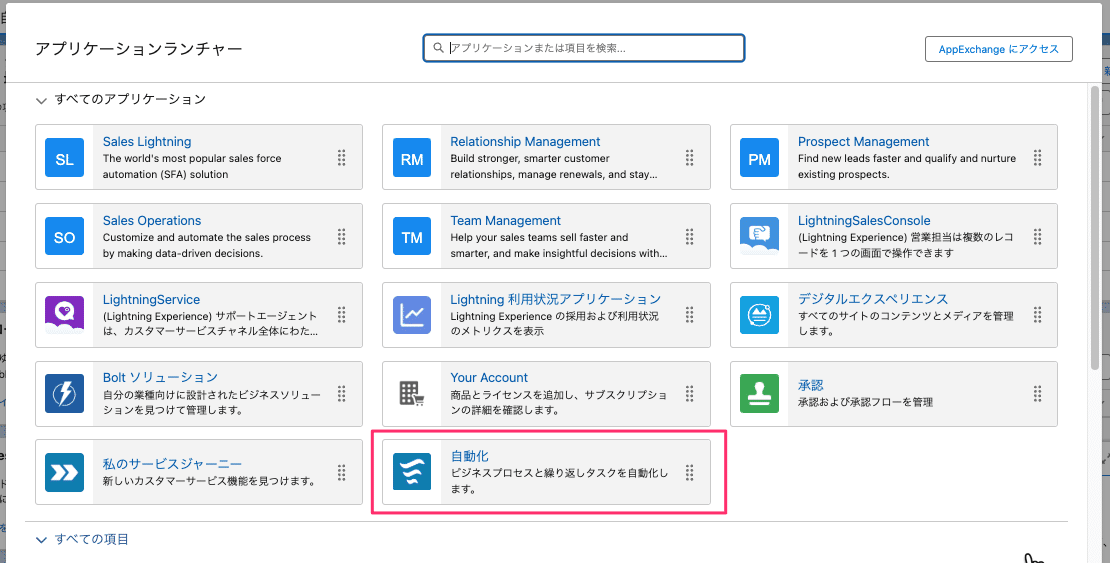1110x563 pixels.
Task: Click the 私のサービスジャーニー arrows icon
Action: (x=64, y=472)
